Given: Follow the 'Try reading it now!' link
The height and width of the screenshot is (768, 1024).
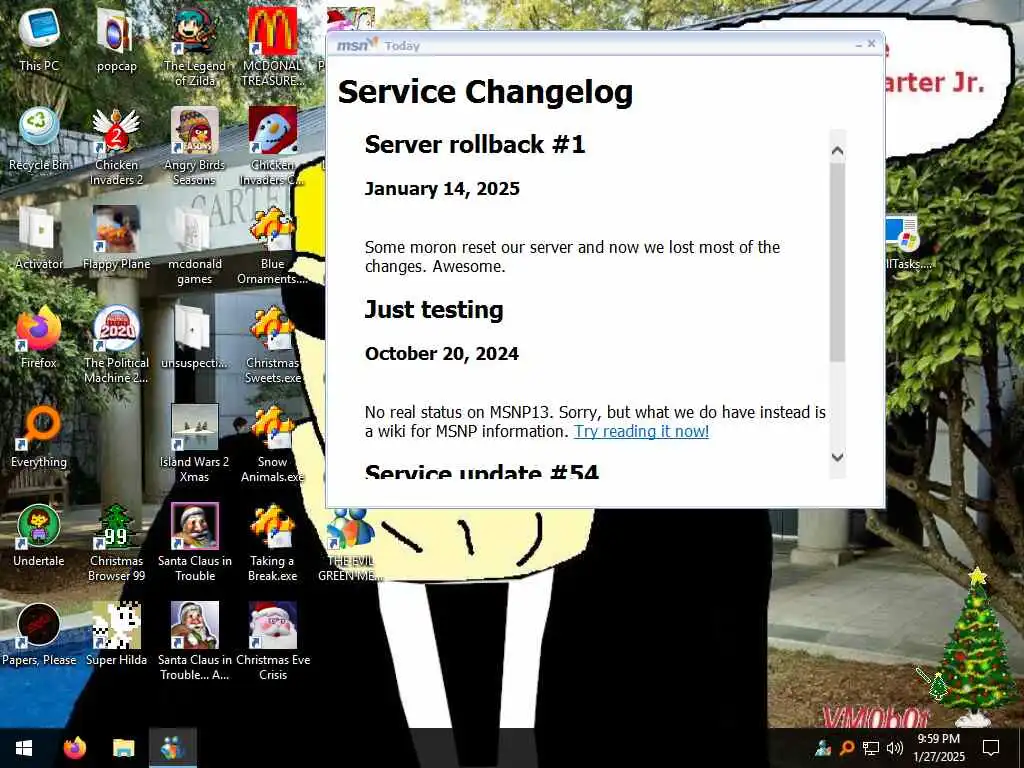Looking at the screenshot, I should 641,432.
